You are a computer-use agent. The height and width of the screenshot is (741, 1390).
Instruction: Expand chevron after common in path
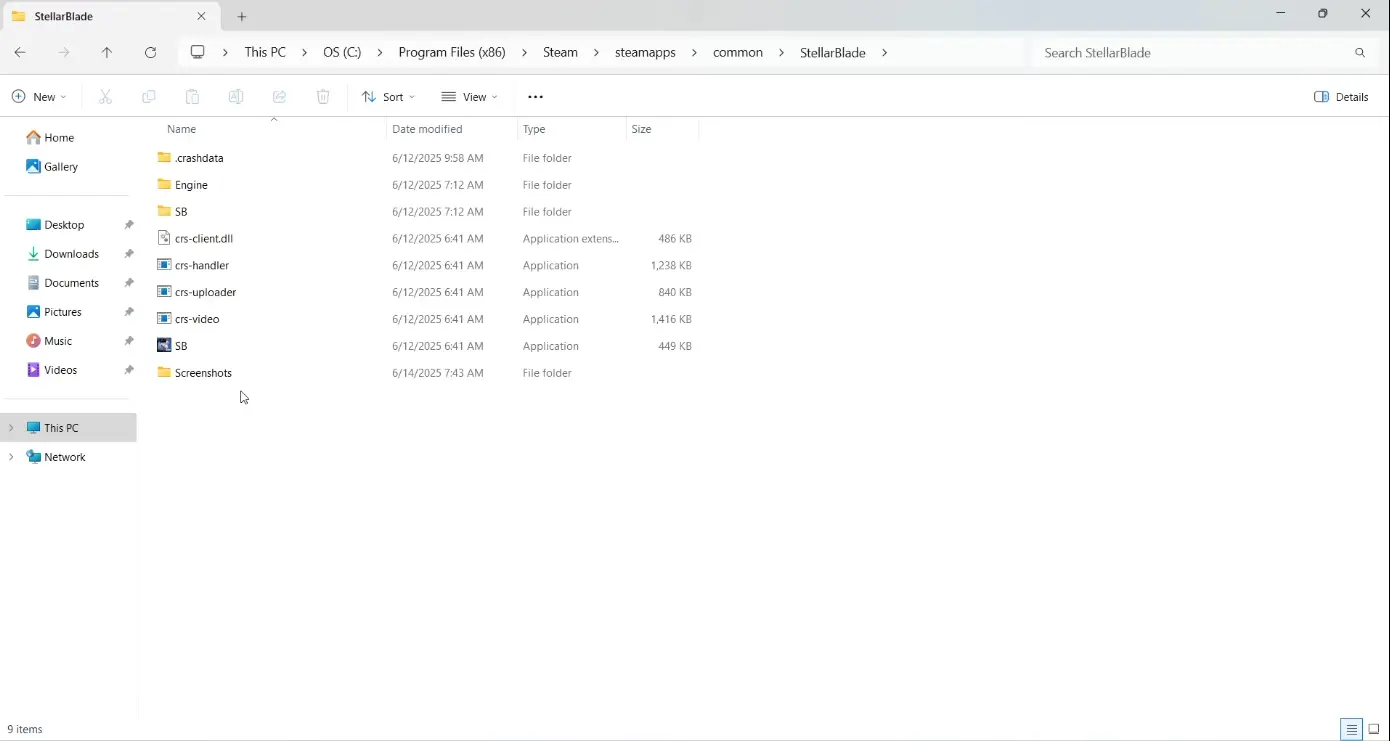[782, 52]
